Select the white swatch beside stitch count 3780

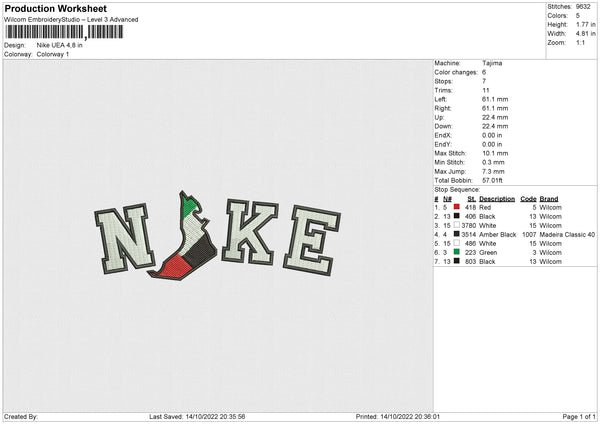pyautogui.click(x=457, y=225)
